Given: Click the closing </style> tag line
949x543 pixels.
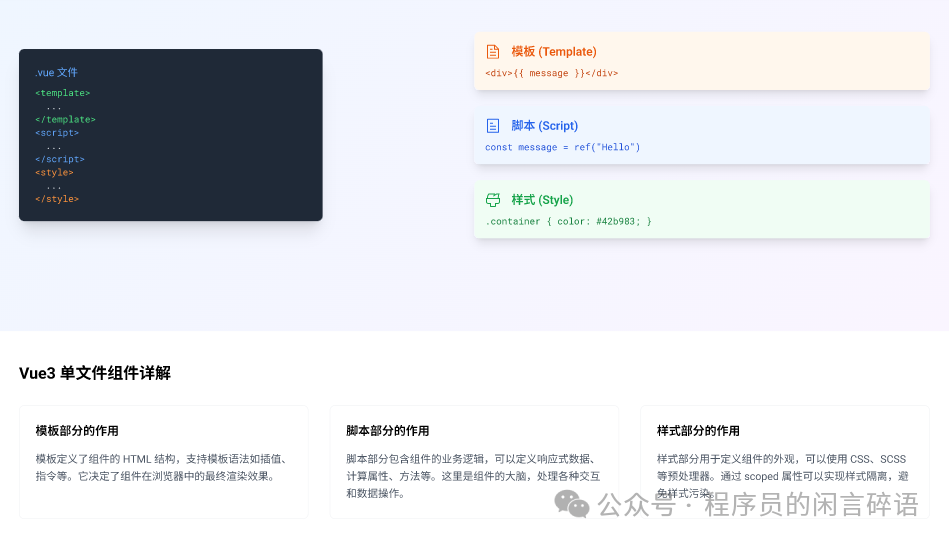Looking at the screenshot, I should [57, 199].
